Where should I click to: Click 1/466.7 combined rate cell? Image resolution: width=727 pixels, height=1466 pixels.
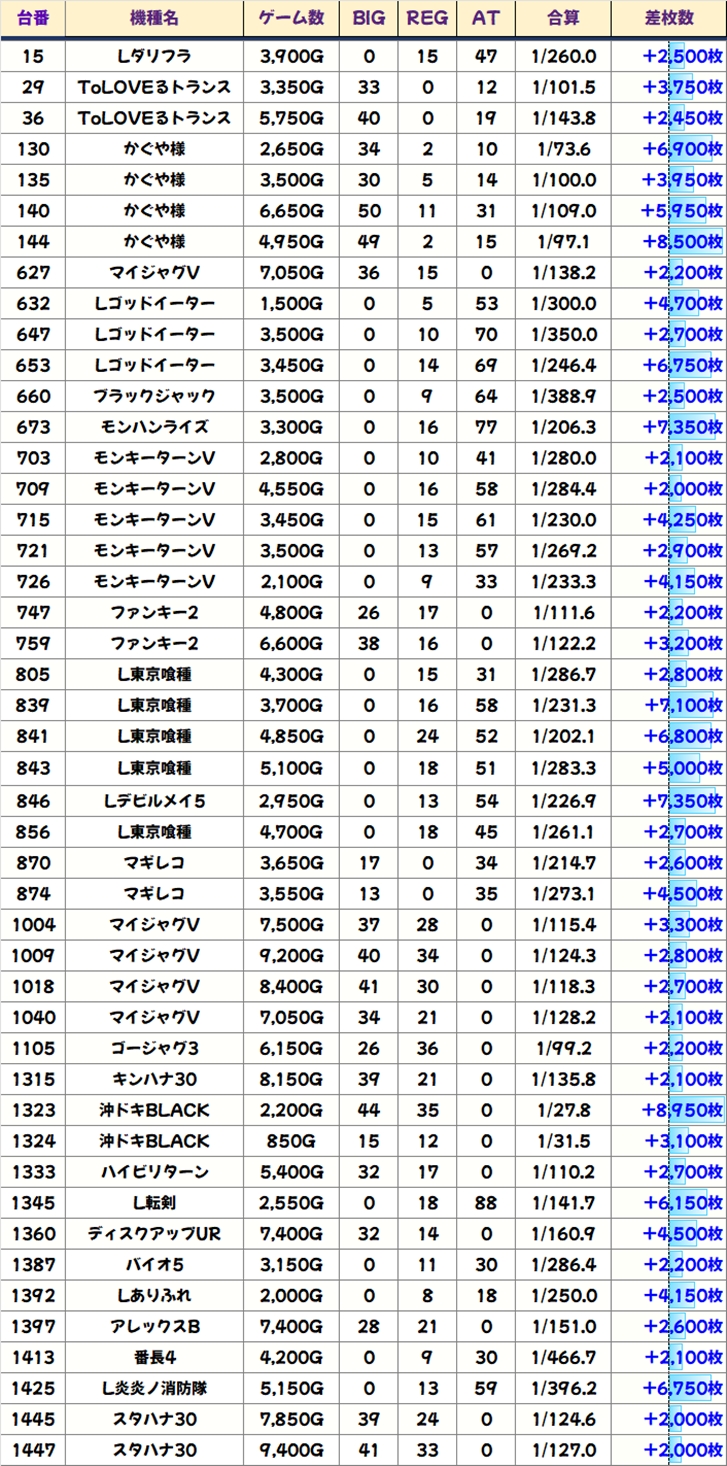564,1357
